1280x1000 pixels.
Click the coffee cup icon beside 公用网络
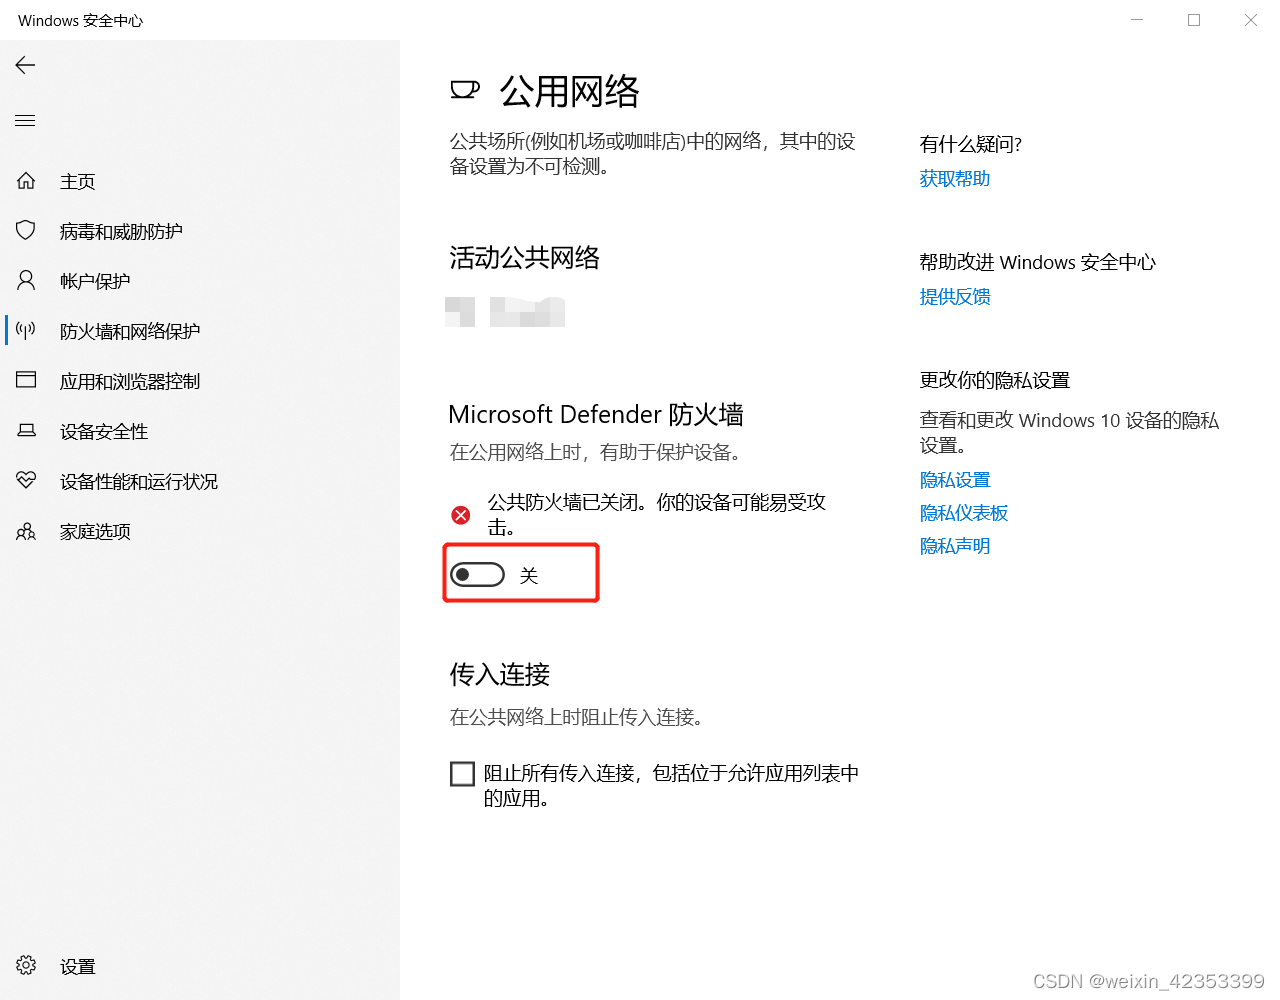[464, 91]
